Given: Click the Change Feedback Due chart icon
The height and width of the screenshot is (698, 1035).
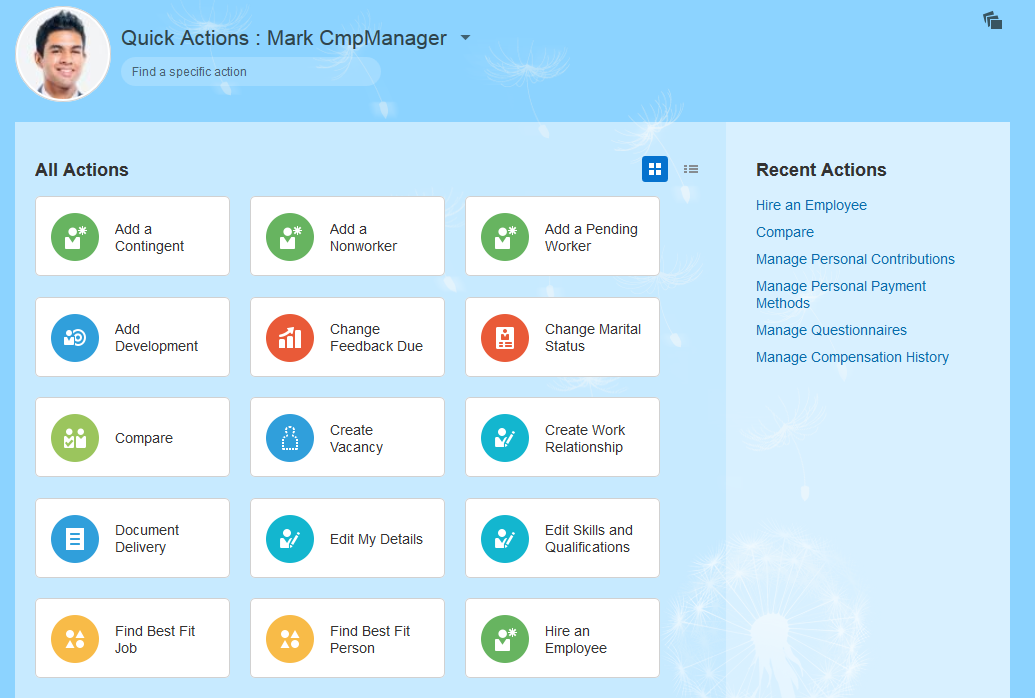Looking at the screenshot, I should (x=290, y=338).
